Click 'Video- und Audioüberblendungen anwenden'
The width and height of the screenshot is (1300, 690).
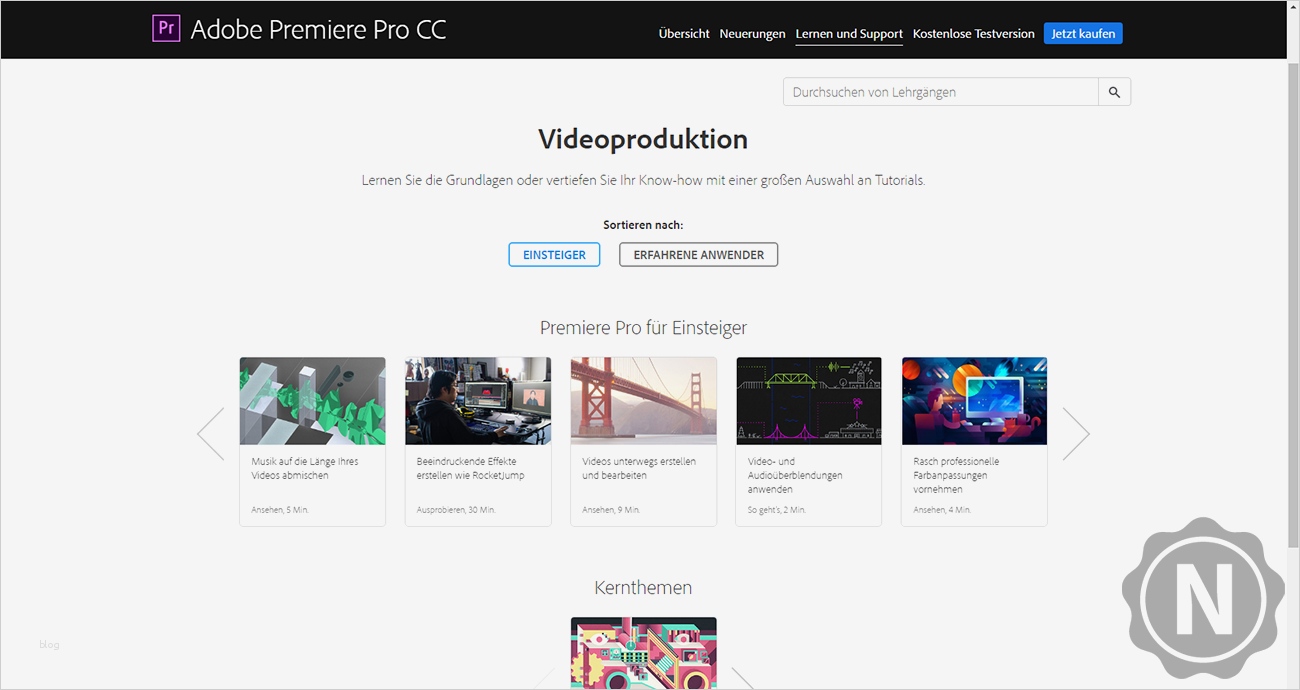pyautogui.click(x=795, y=476)
